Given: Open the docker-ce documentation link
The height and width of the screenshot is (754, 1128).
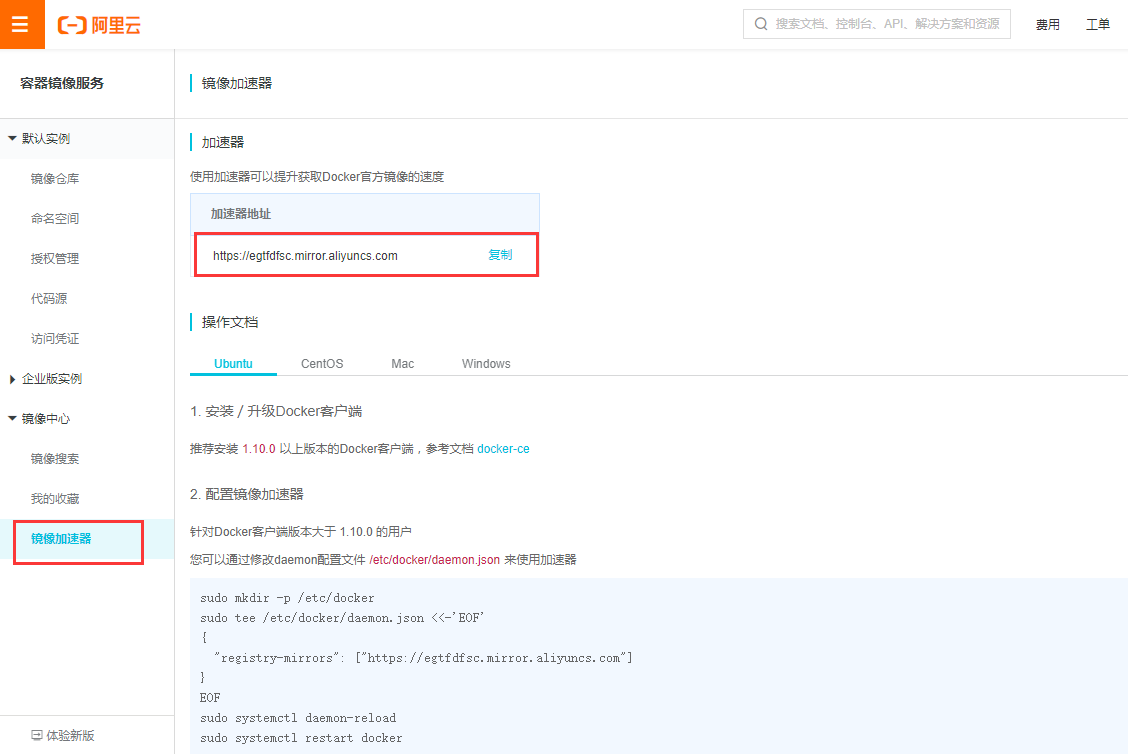Looking at the screenshot, I should point(503,448).
